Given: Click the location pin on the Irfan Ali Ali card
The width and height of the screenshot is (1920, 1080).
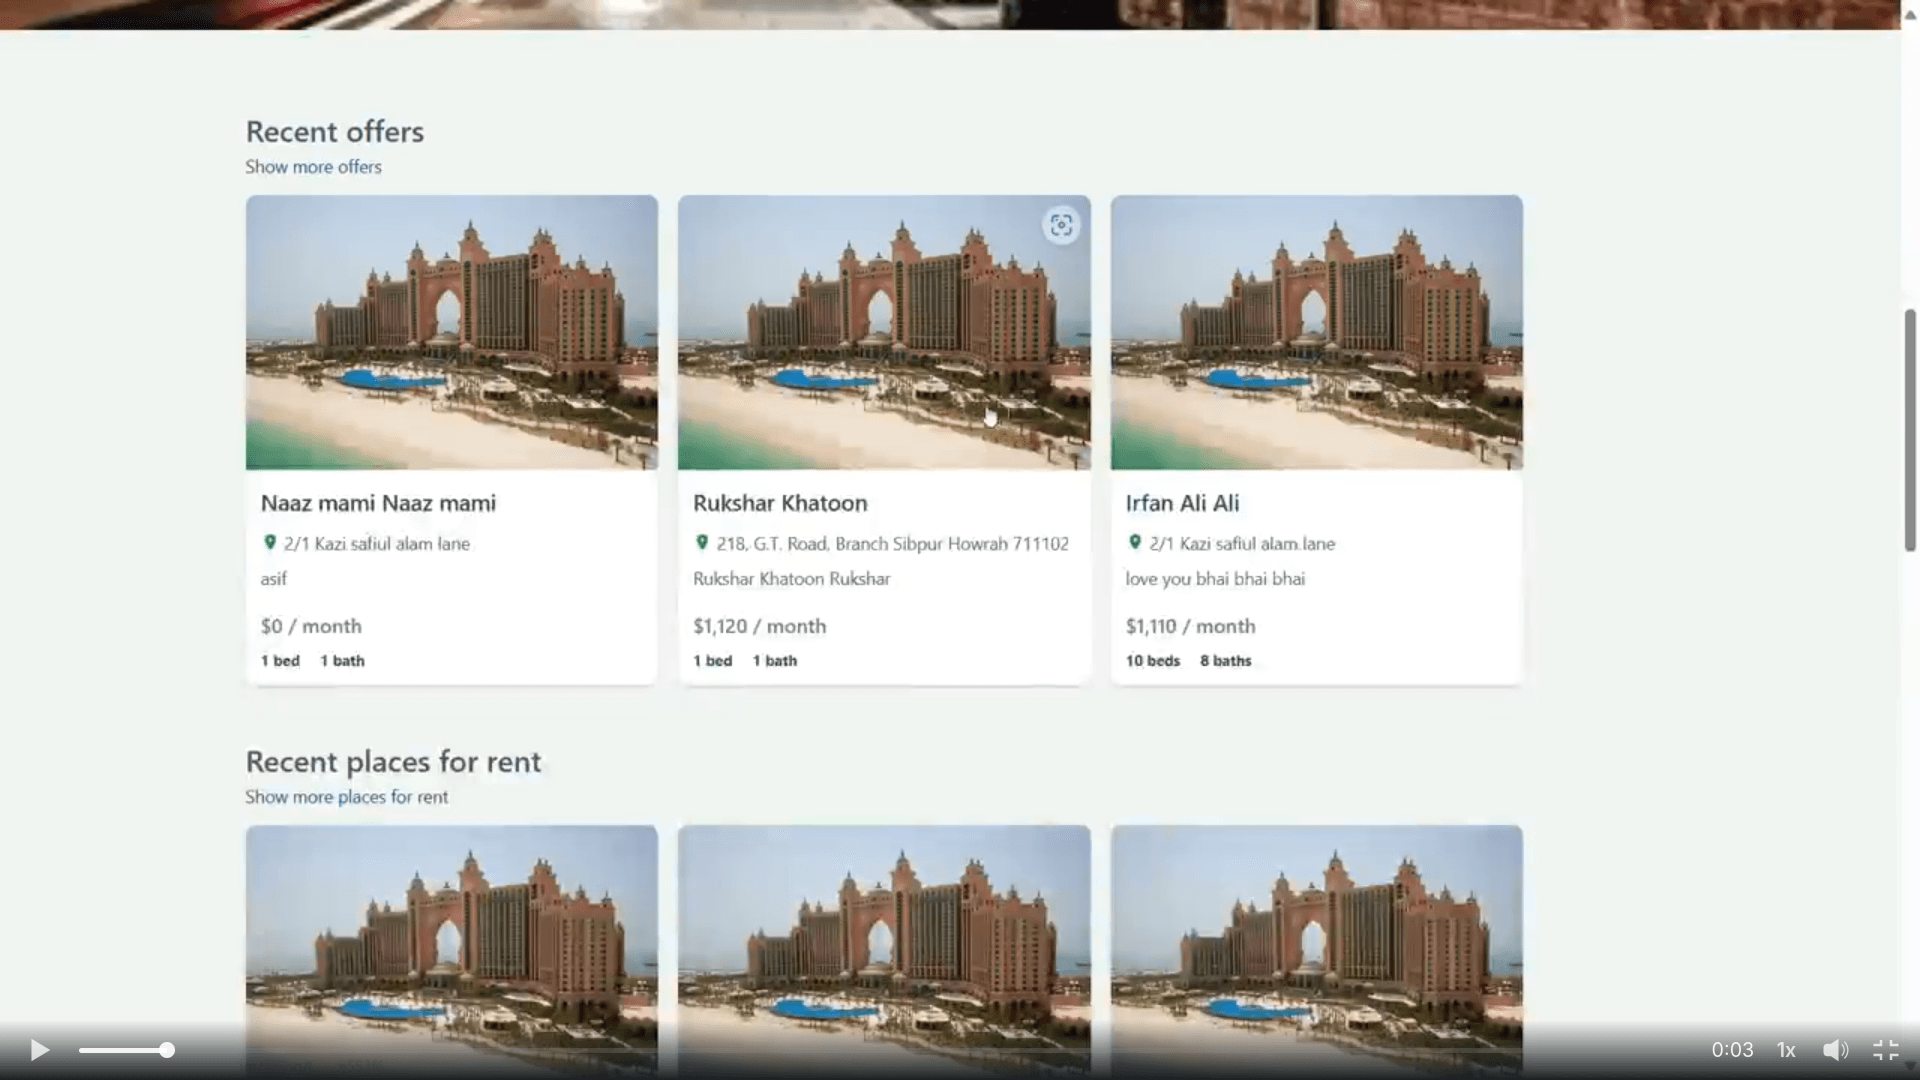Looking at the screenshot, I should tap(1134, 542).
